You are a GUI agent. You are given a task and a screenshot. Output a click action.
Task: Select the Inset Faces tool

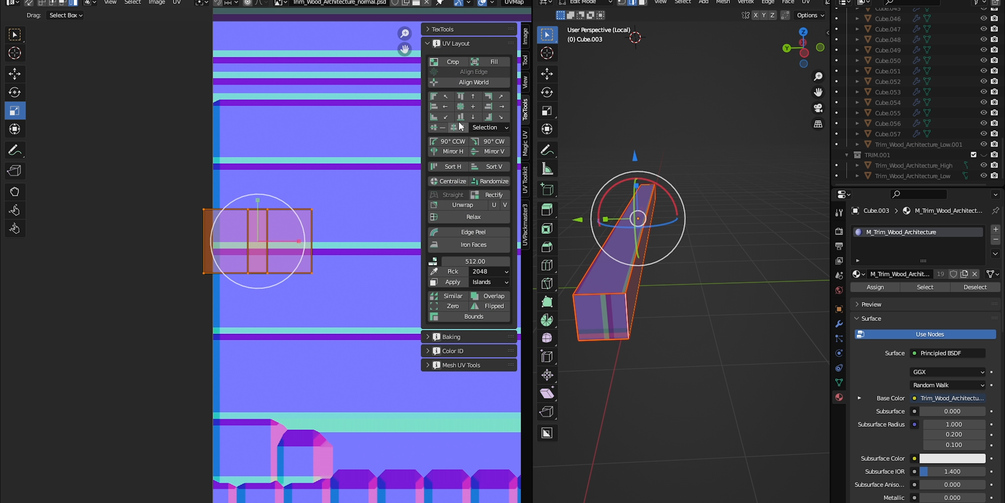tap(547, 228)
